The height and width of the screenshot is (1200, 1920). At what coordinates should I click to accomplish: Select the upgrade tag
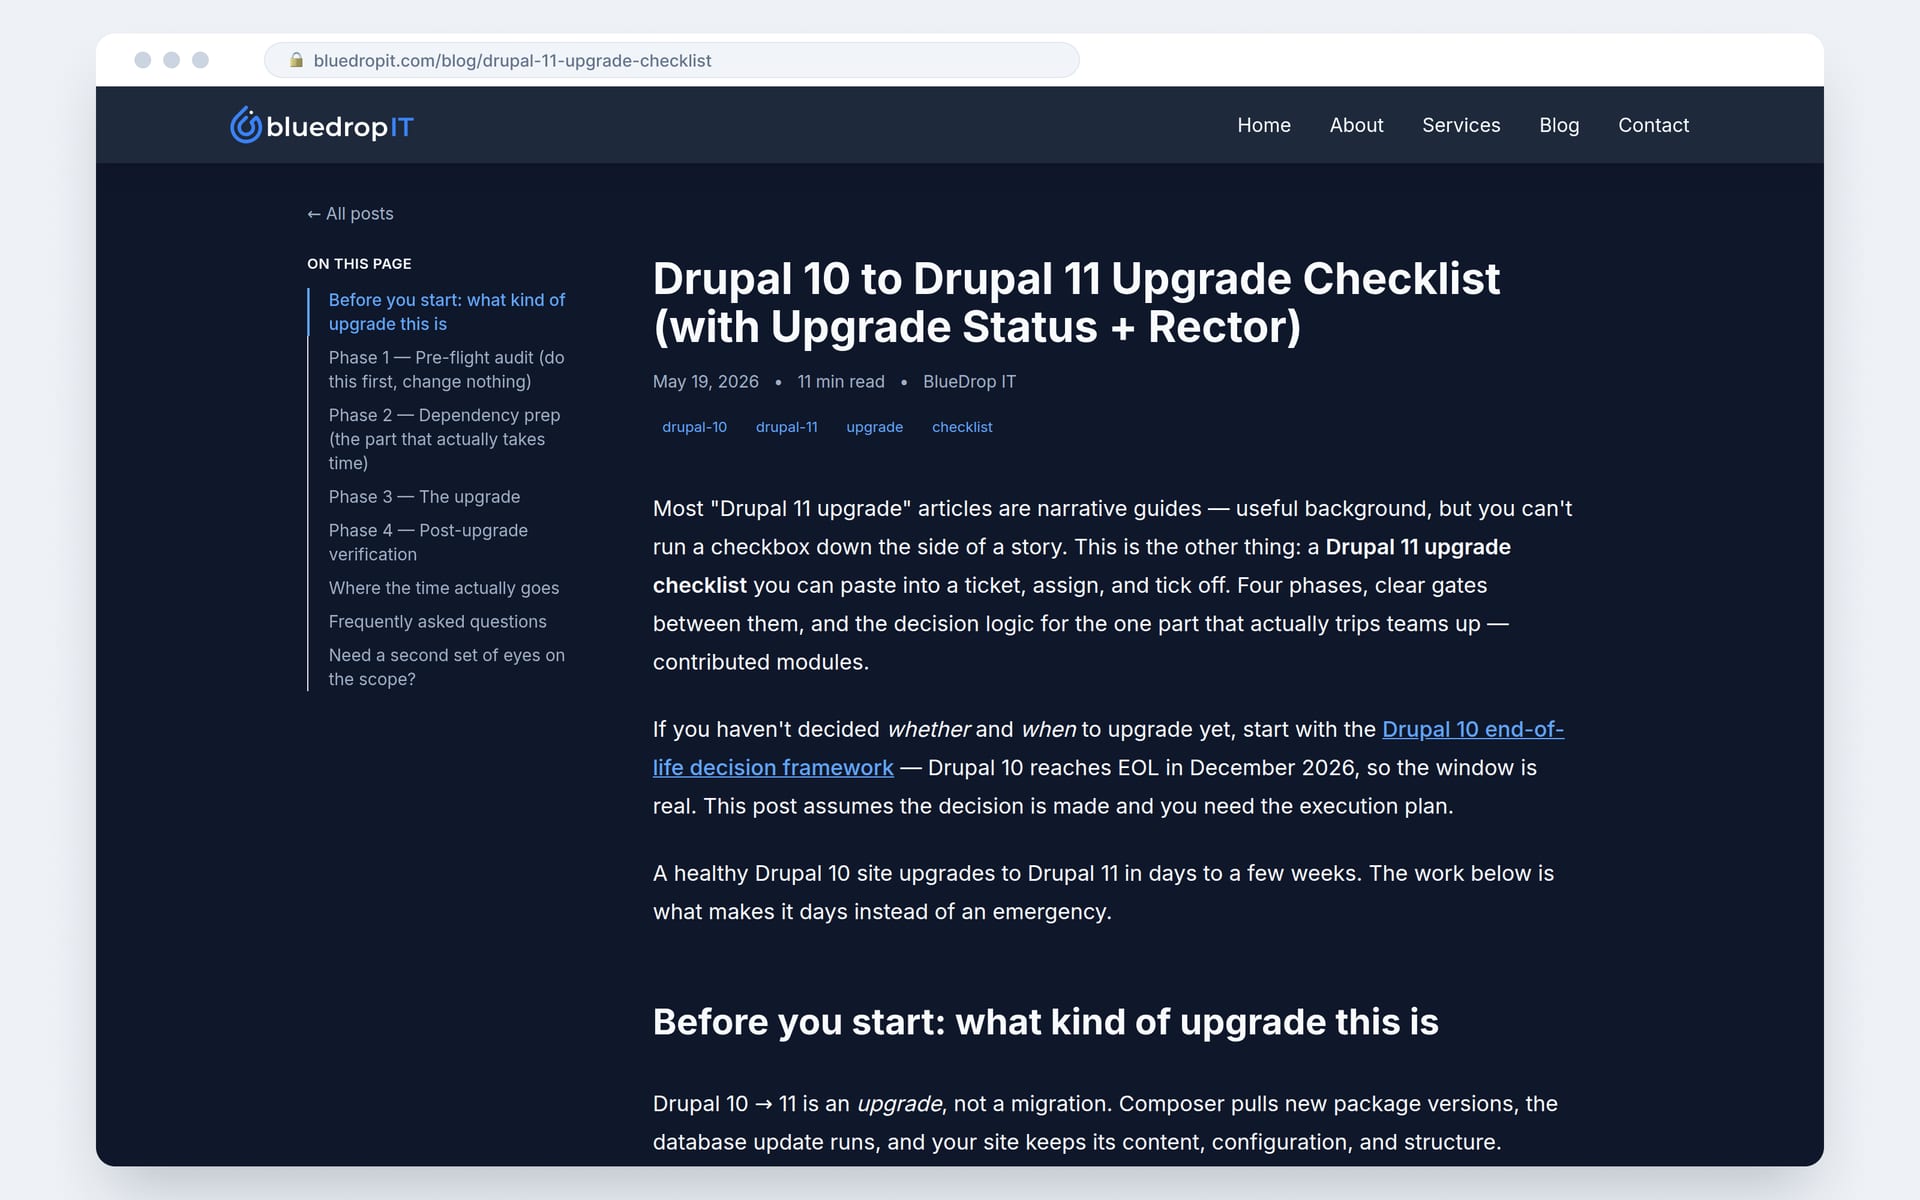[x=874, y=427]
